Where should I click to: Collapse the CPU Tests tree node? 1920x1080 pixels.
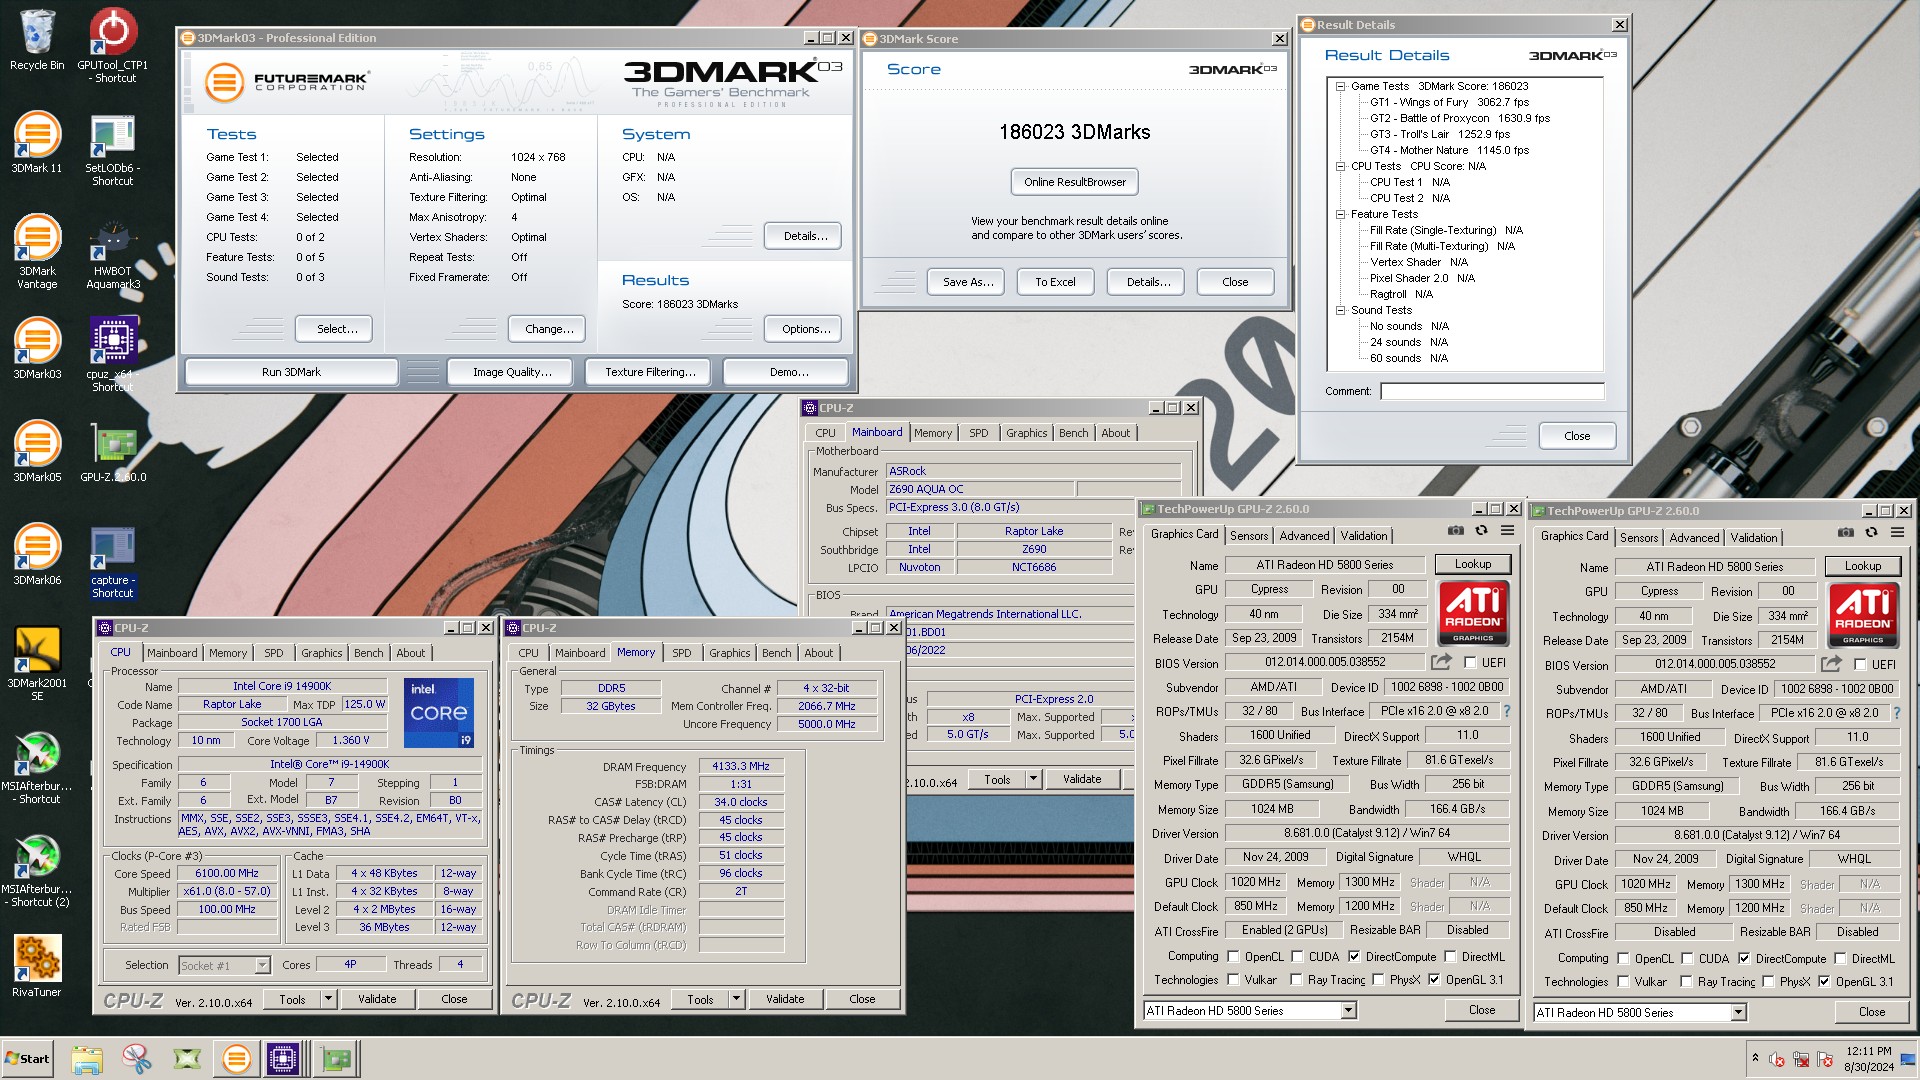click(x=1340, y=166)
